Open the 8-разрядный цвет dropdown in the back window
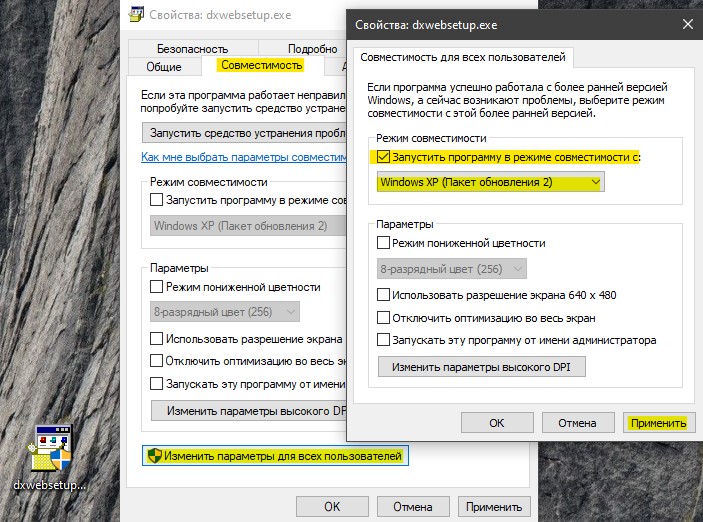The width and height of the screenshot is (703, 522). pos(225,312)
